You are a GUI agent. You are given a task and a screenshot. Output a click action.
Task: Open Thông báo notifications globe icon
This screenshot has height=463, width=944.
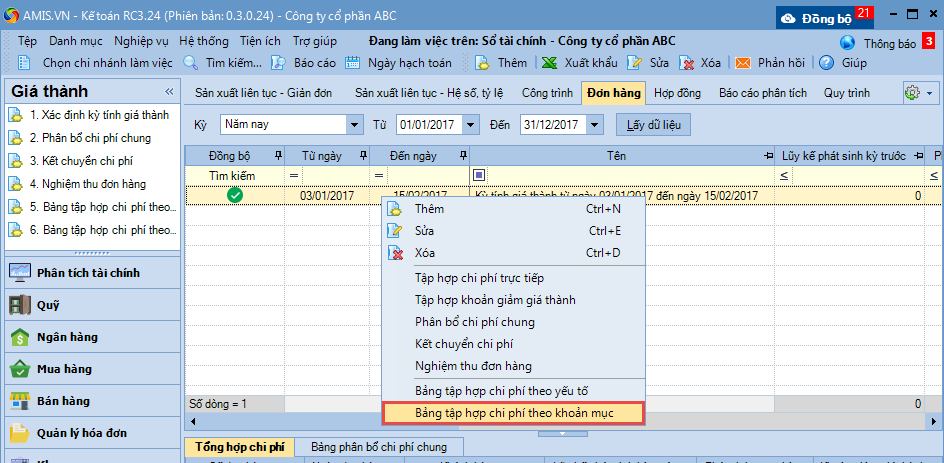tap(848, 43)
